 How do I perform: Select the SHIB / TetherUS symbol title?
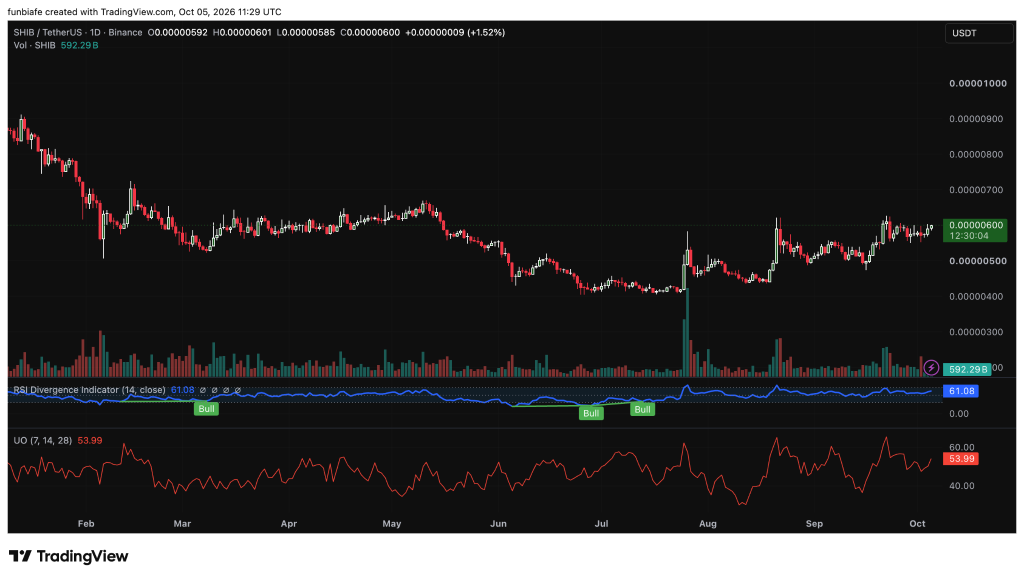click(x=78, y=32)
